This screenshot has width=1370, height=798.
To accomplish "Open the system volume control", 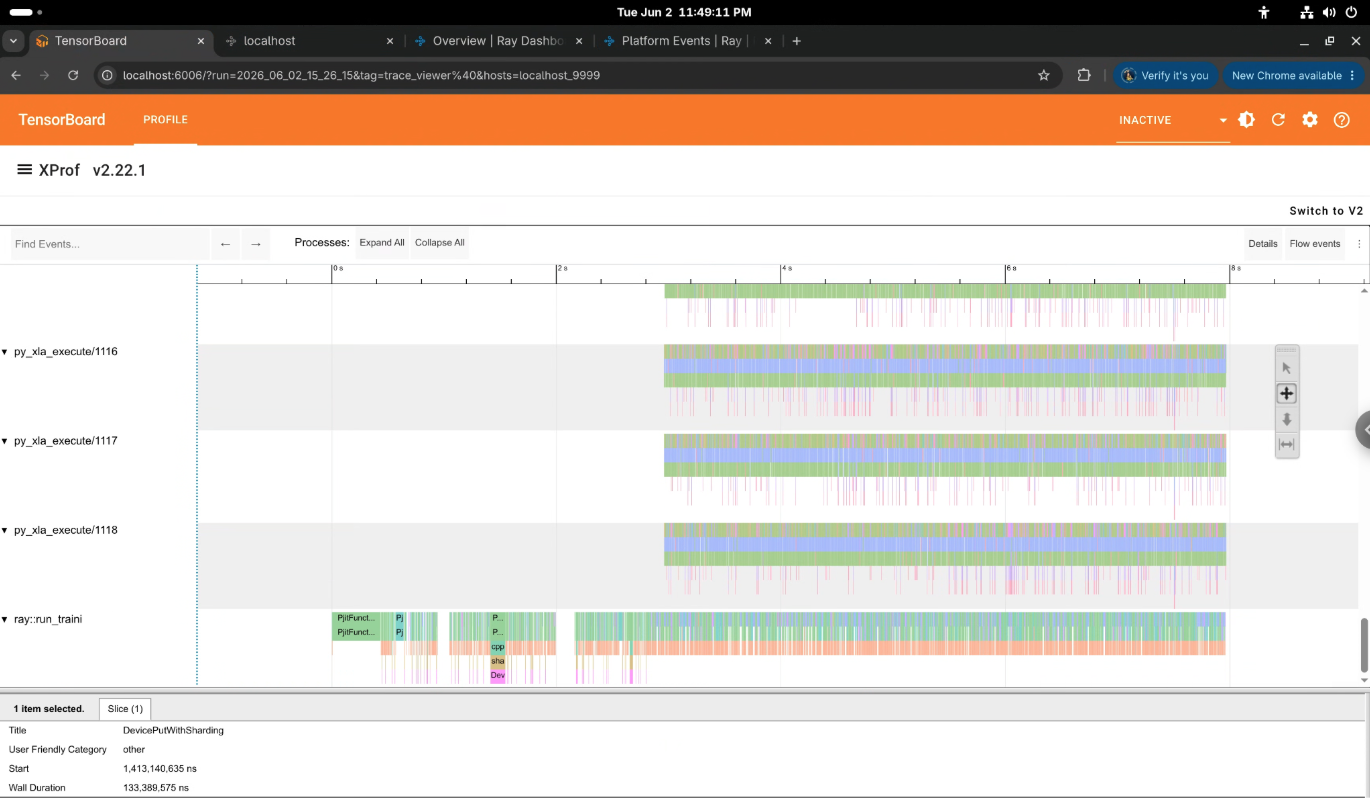I will point(1329,12).
